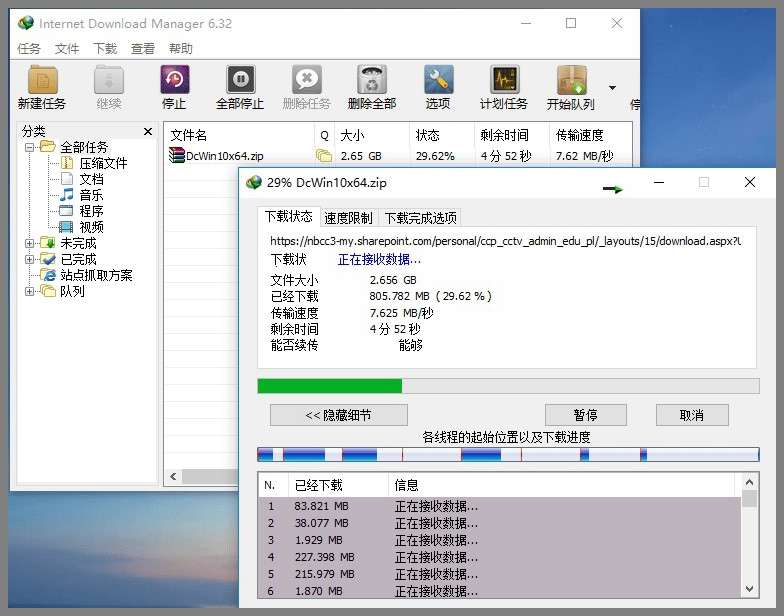Select the 压缩文件 category icon
784x616 pixels.
point(66,163)
